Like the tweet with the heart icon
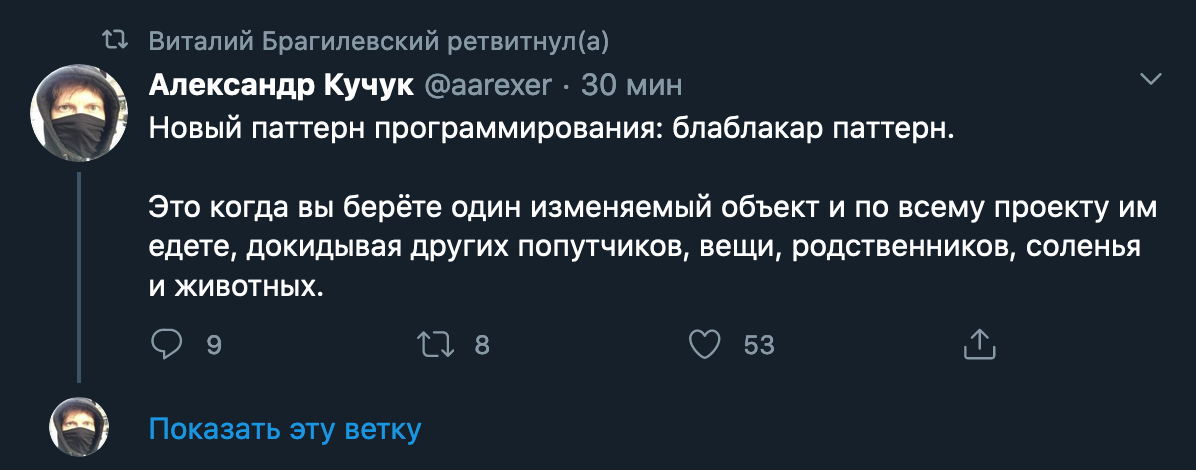The image size is (1196, 470). (x=706, y=345)
